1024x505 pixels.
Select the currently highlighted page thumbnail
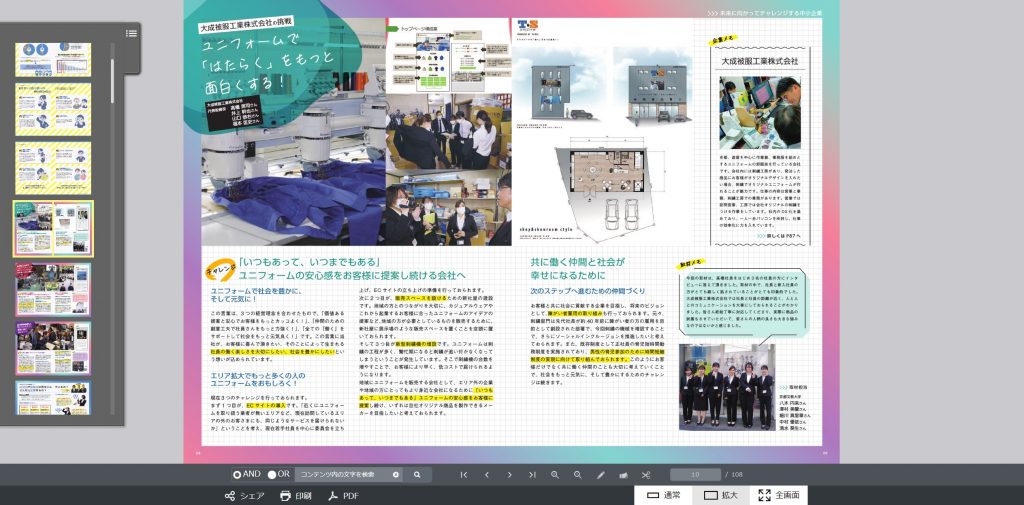(x=53, y=228)
